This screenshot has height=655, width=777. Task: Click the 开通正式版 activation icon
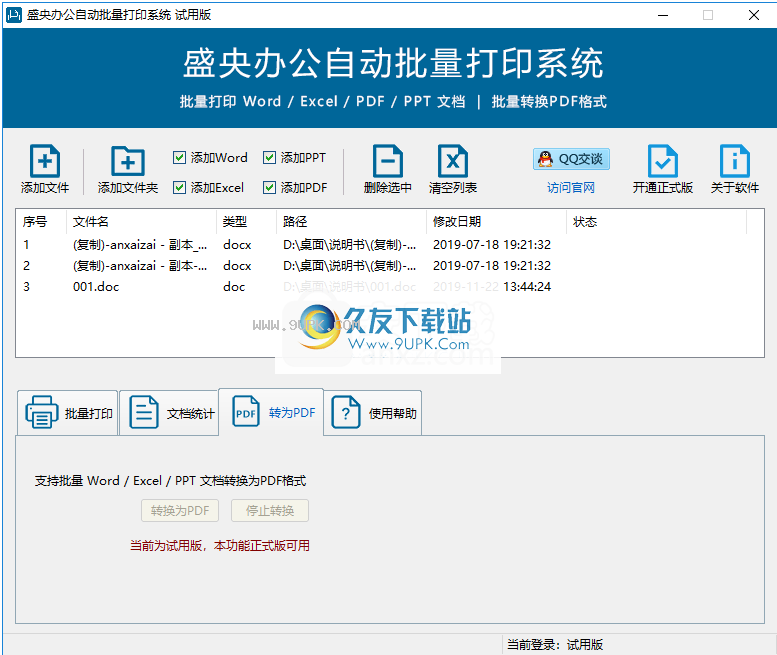663,161
